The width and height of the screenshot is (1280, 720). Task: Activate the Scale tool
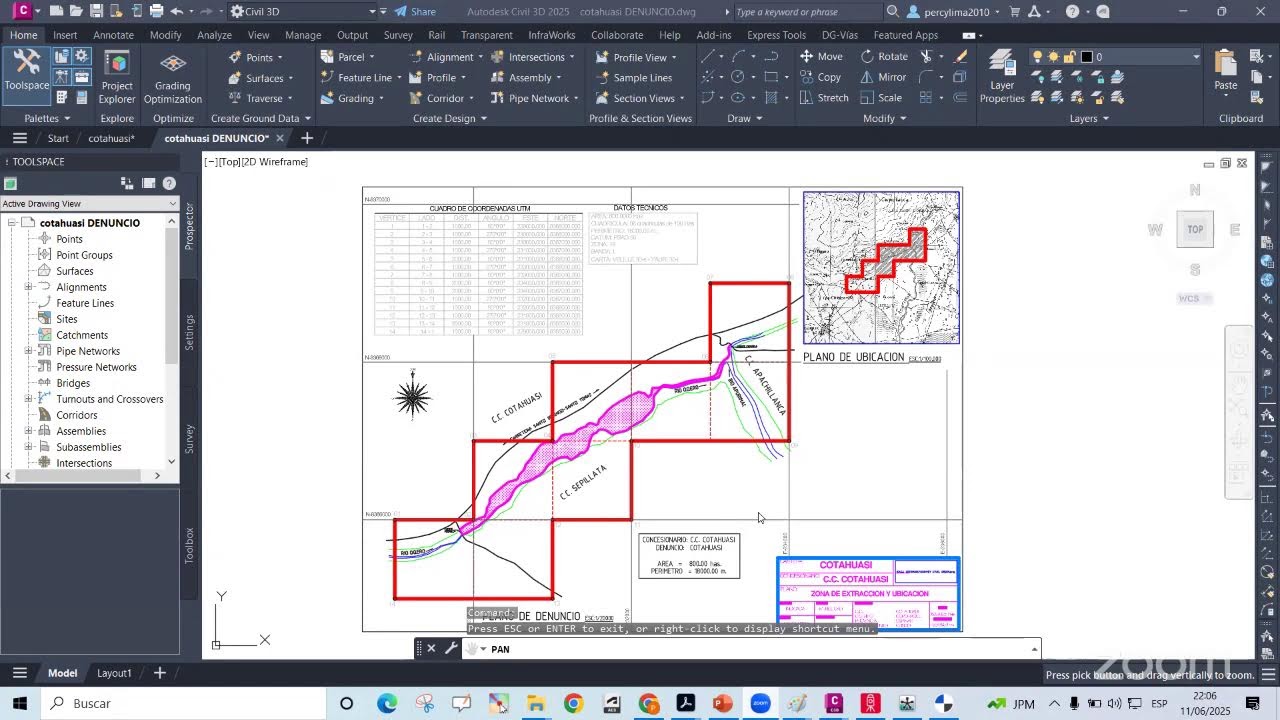click(880, 98)
